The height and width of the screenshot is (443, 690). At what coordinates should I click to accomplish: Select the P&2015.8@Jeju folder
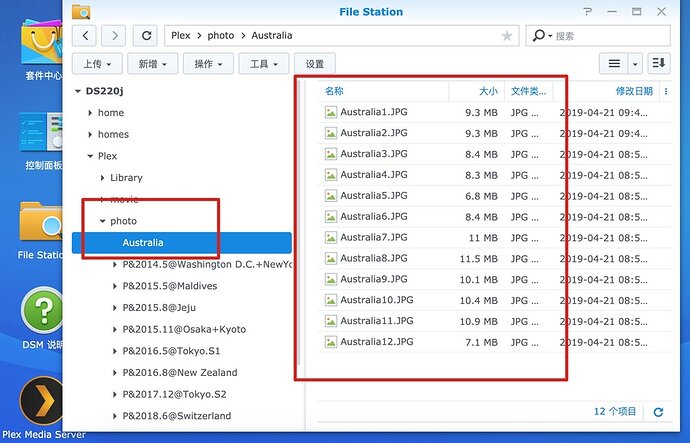click(x=159, y=308)
